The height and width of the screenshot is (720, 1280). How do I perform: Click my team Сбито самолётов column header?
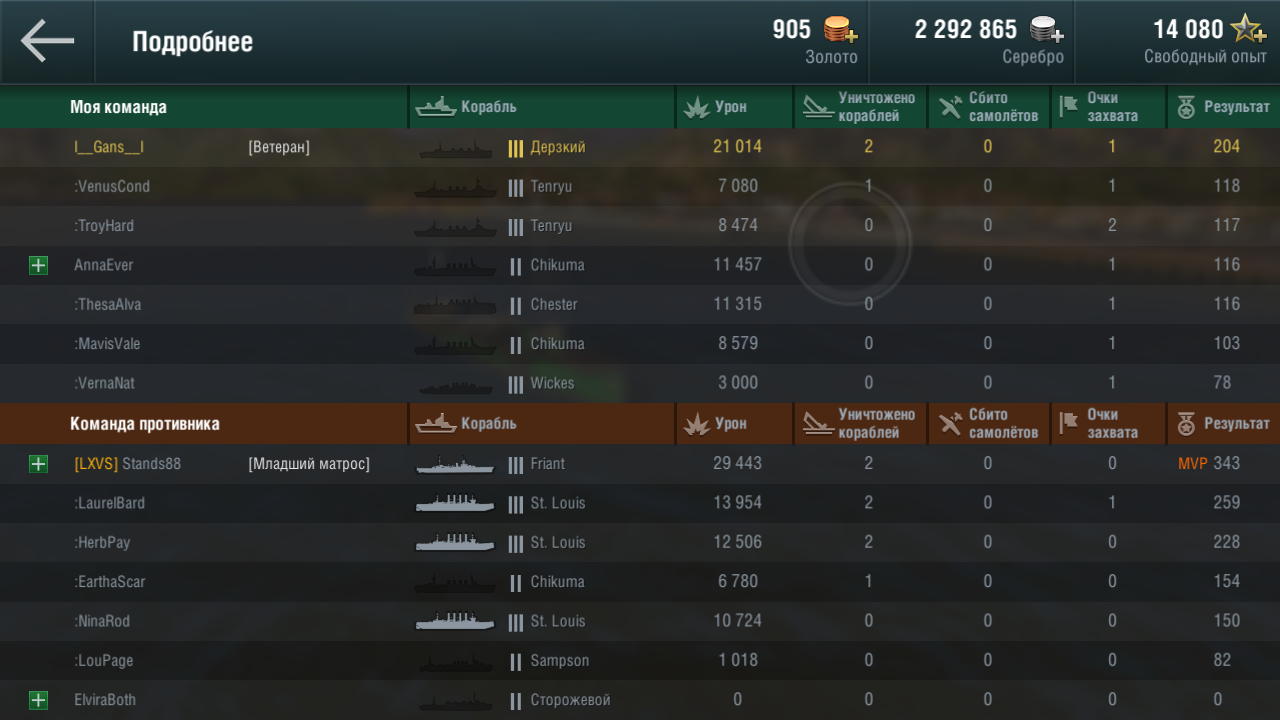tap(989, 107)
